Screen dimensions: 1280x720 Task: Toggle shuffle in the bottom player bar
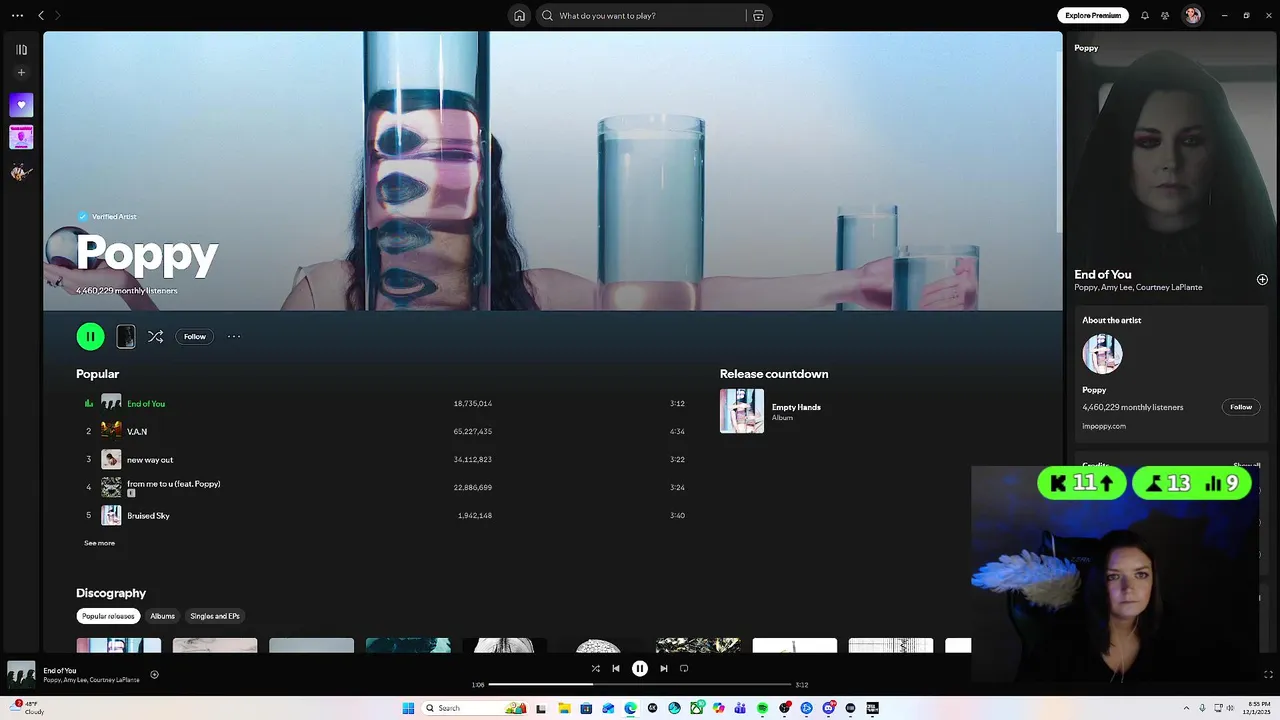595,668
